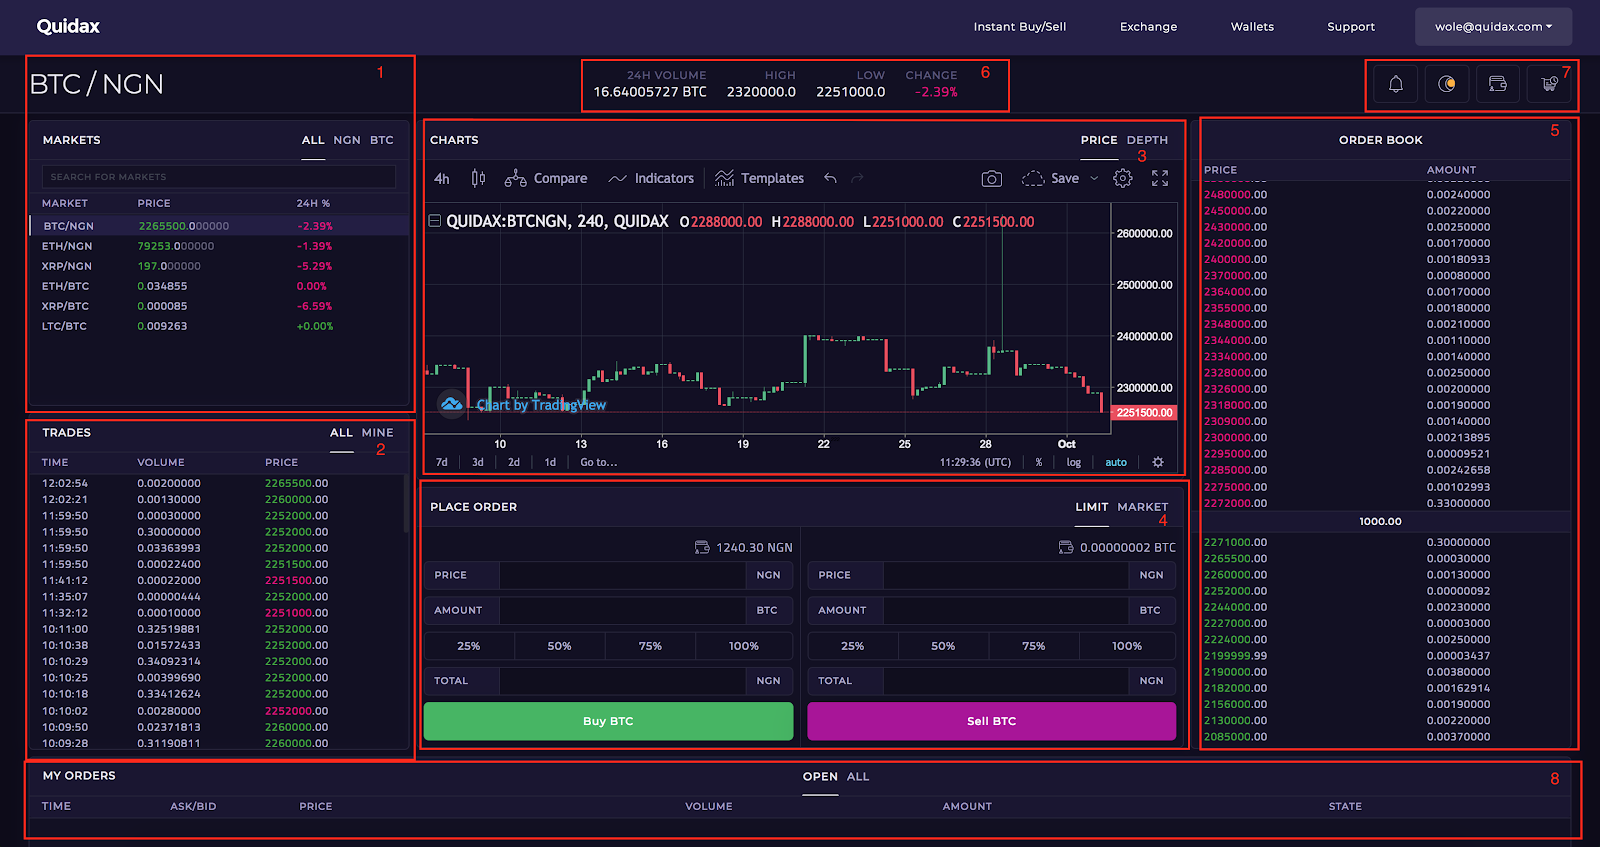Save chart layout with cloud icon
This screenshot has height=847, width=1600.
(x=1050, y=178)
